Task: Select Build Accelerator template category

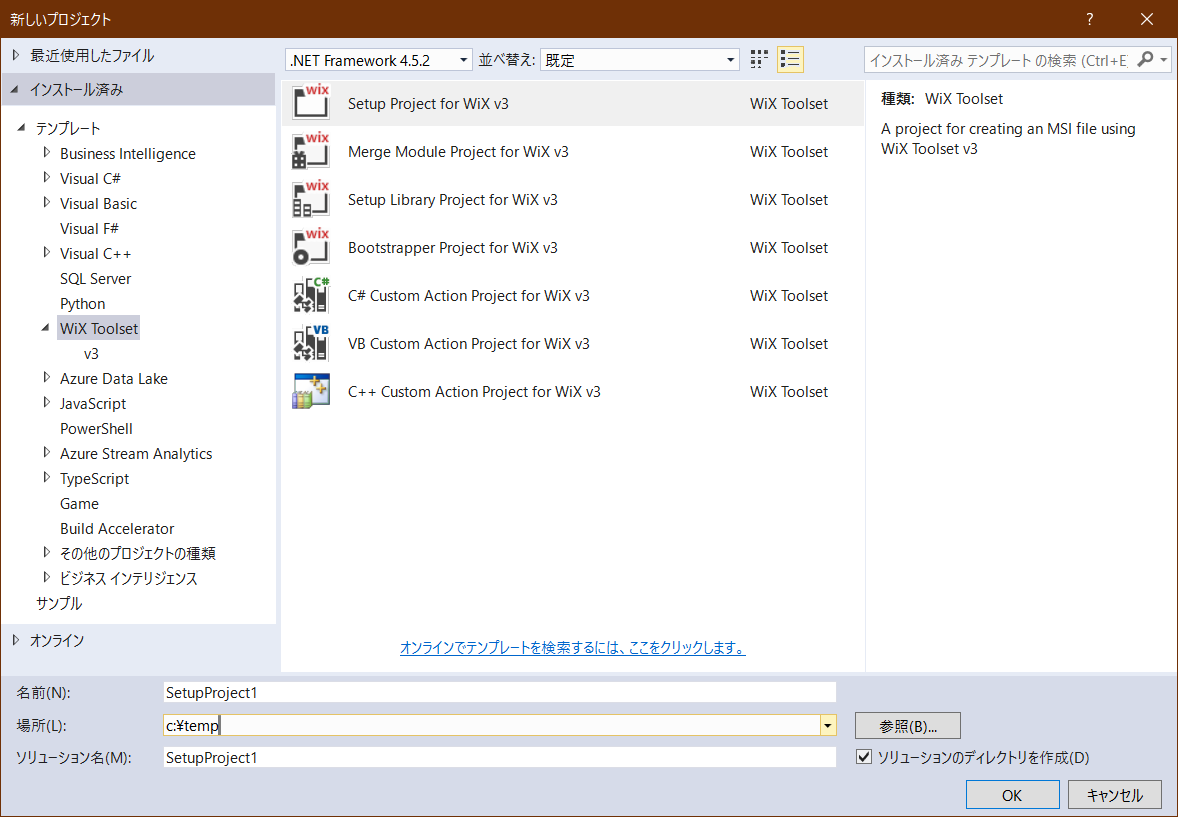Action: [117, 528]
